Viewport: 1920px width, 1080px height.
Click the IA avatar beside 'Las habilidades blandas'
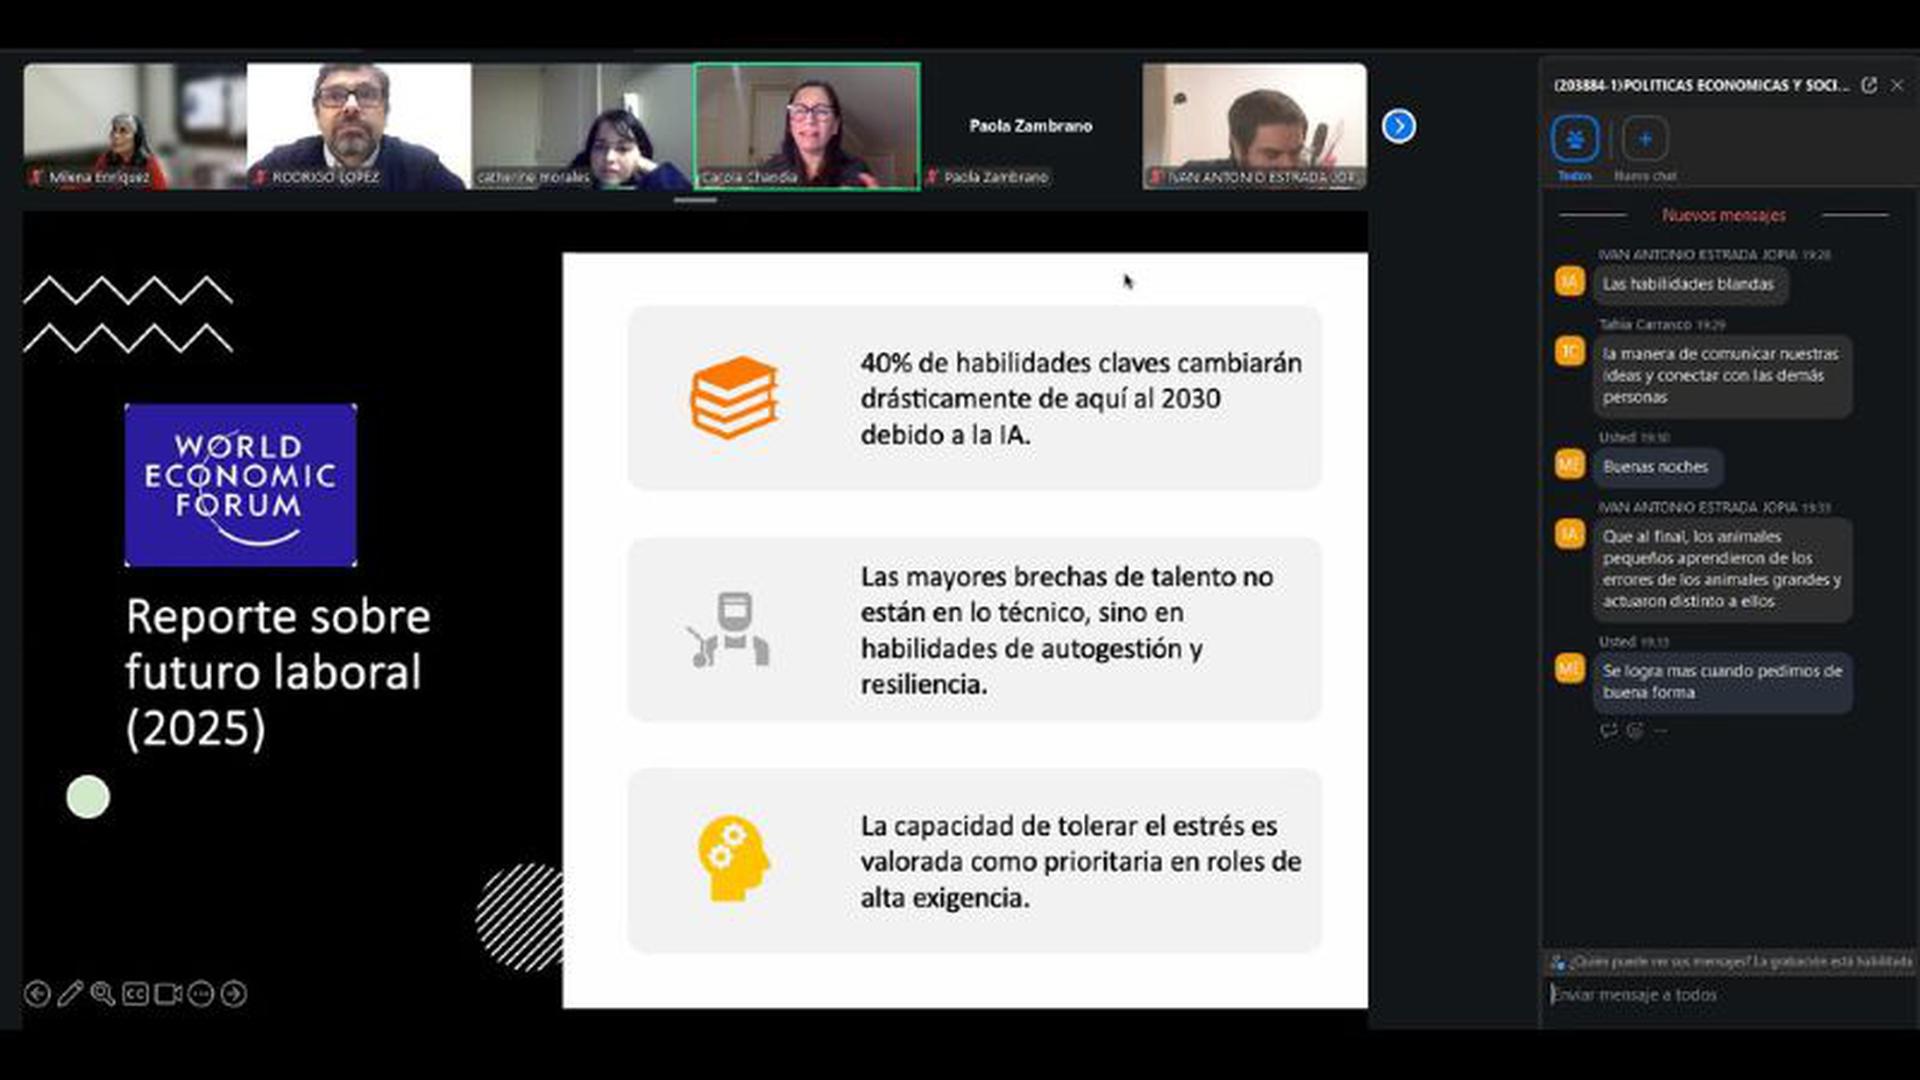coord(1569,281)
